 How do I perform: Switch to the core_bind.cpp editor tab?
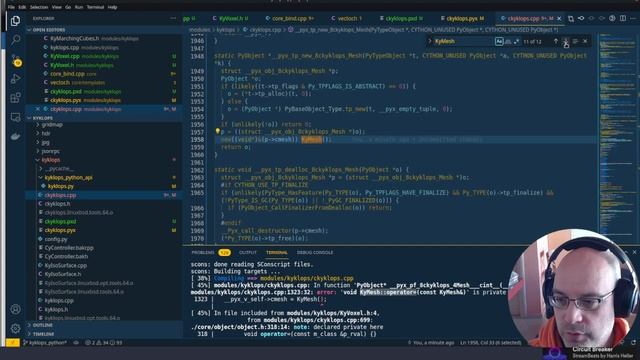[x=289, y=18]
